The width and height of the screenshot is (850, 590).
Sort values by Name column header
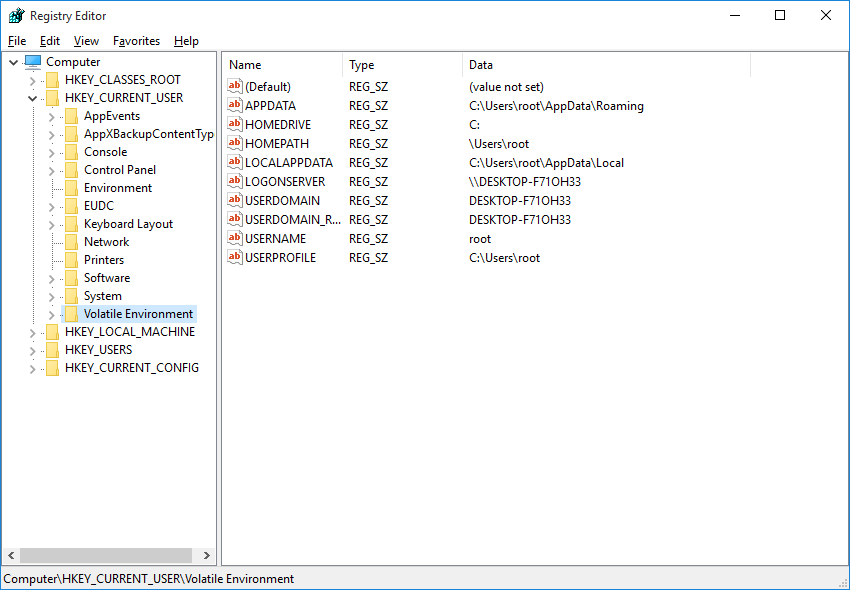click(282, 65)
